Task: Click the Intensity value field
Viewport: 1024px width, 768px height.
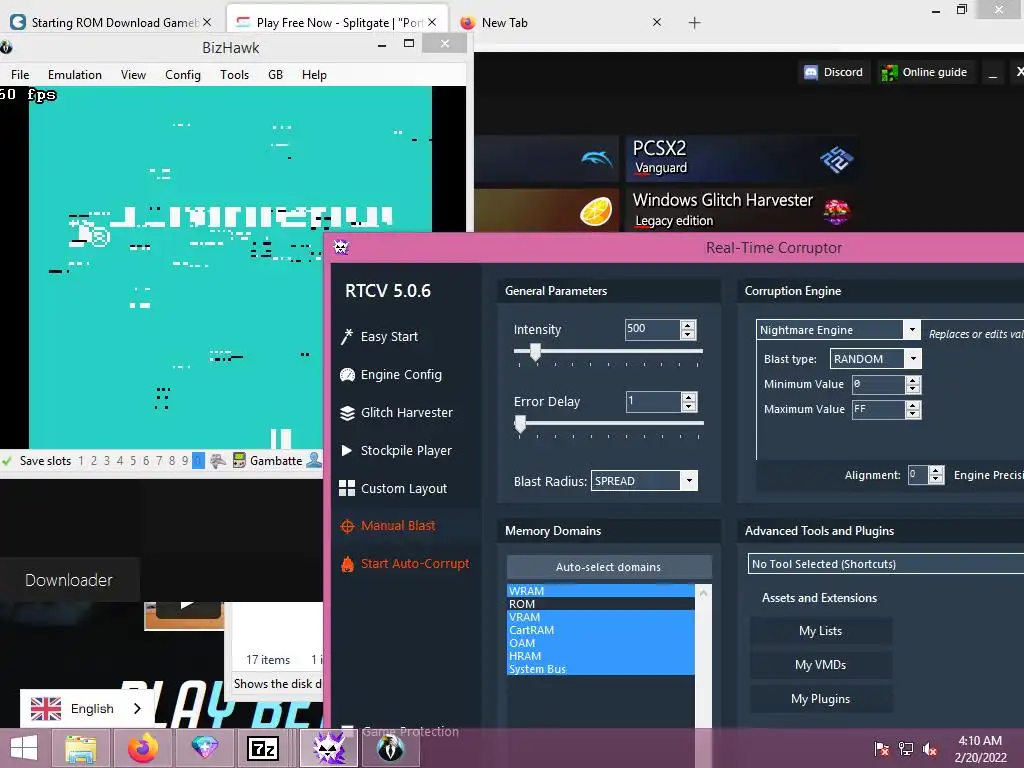Action: (652, 329)
